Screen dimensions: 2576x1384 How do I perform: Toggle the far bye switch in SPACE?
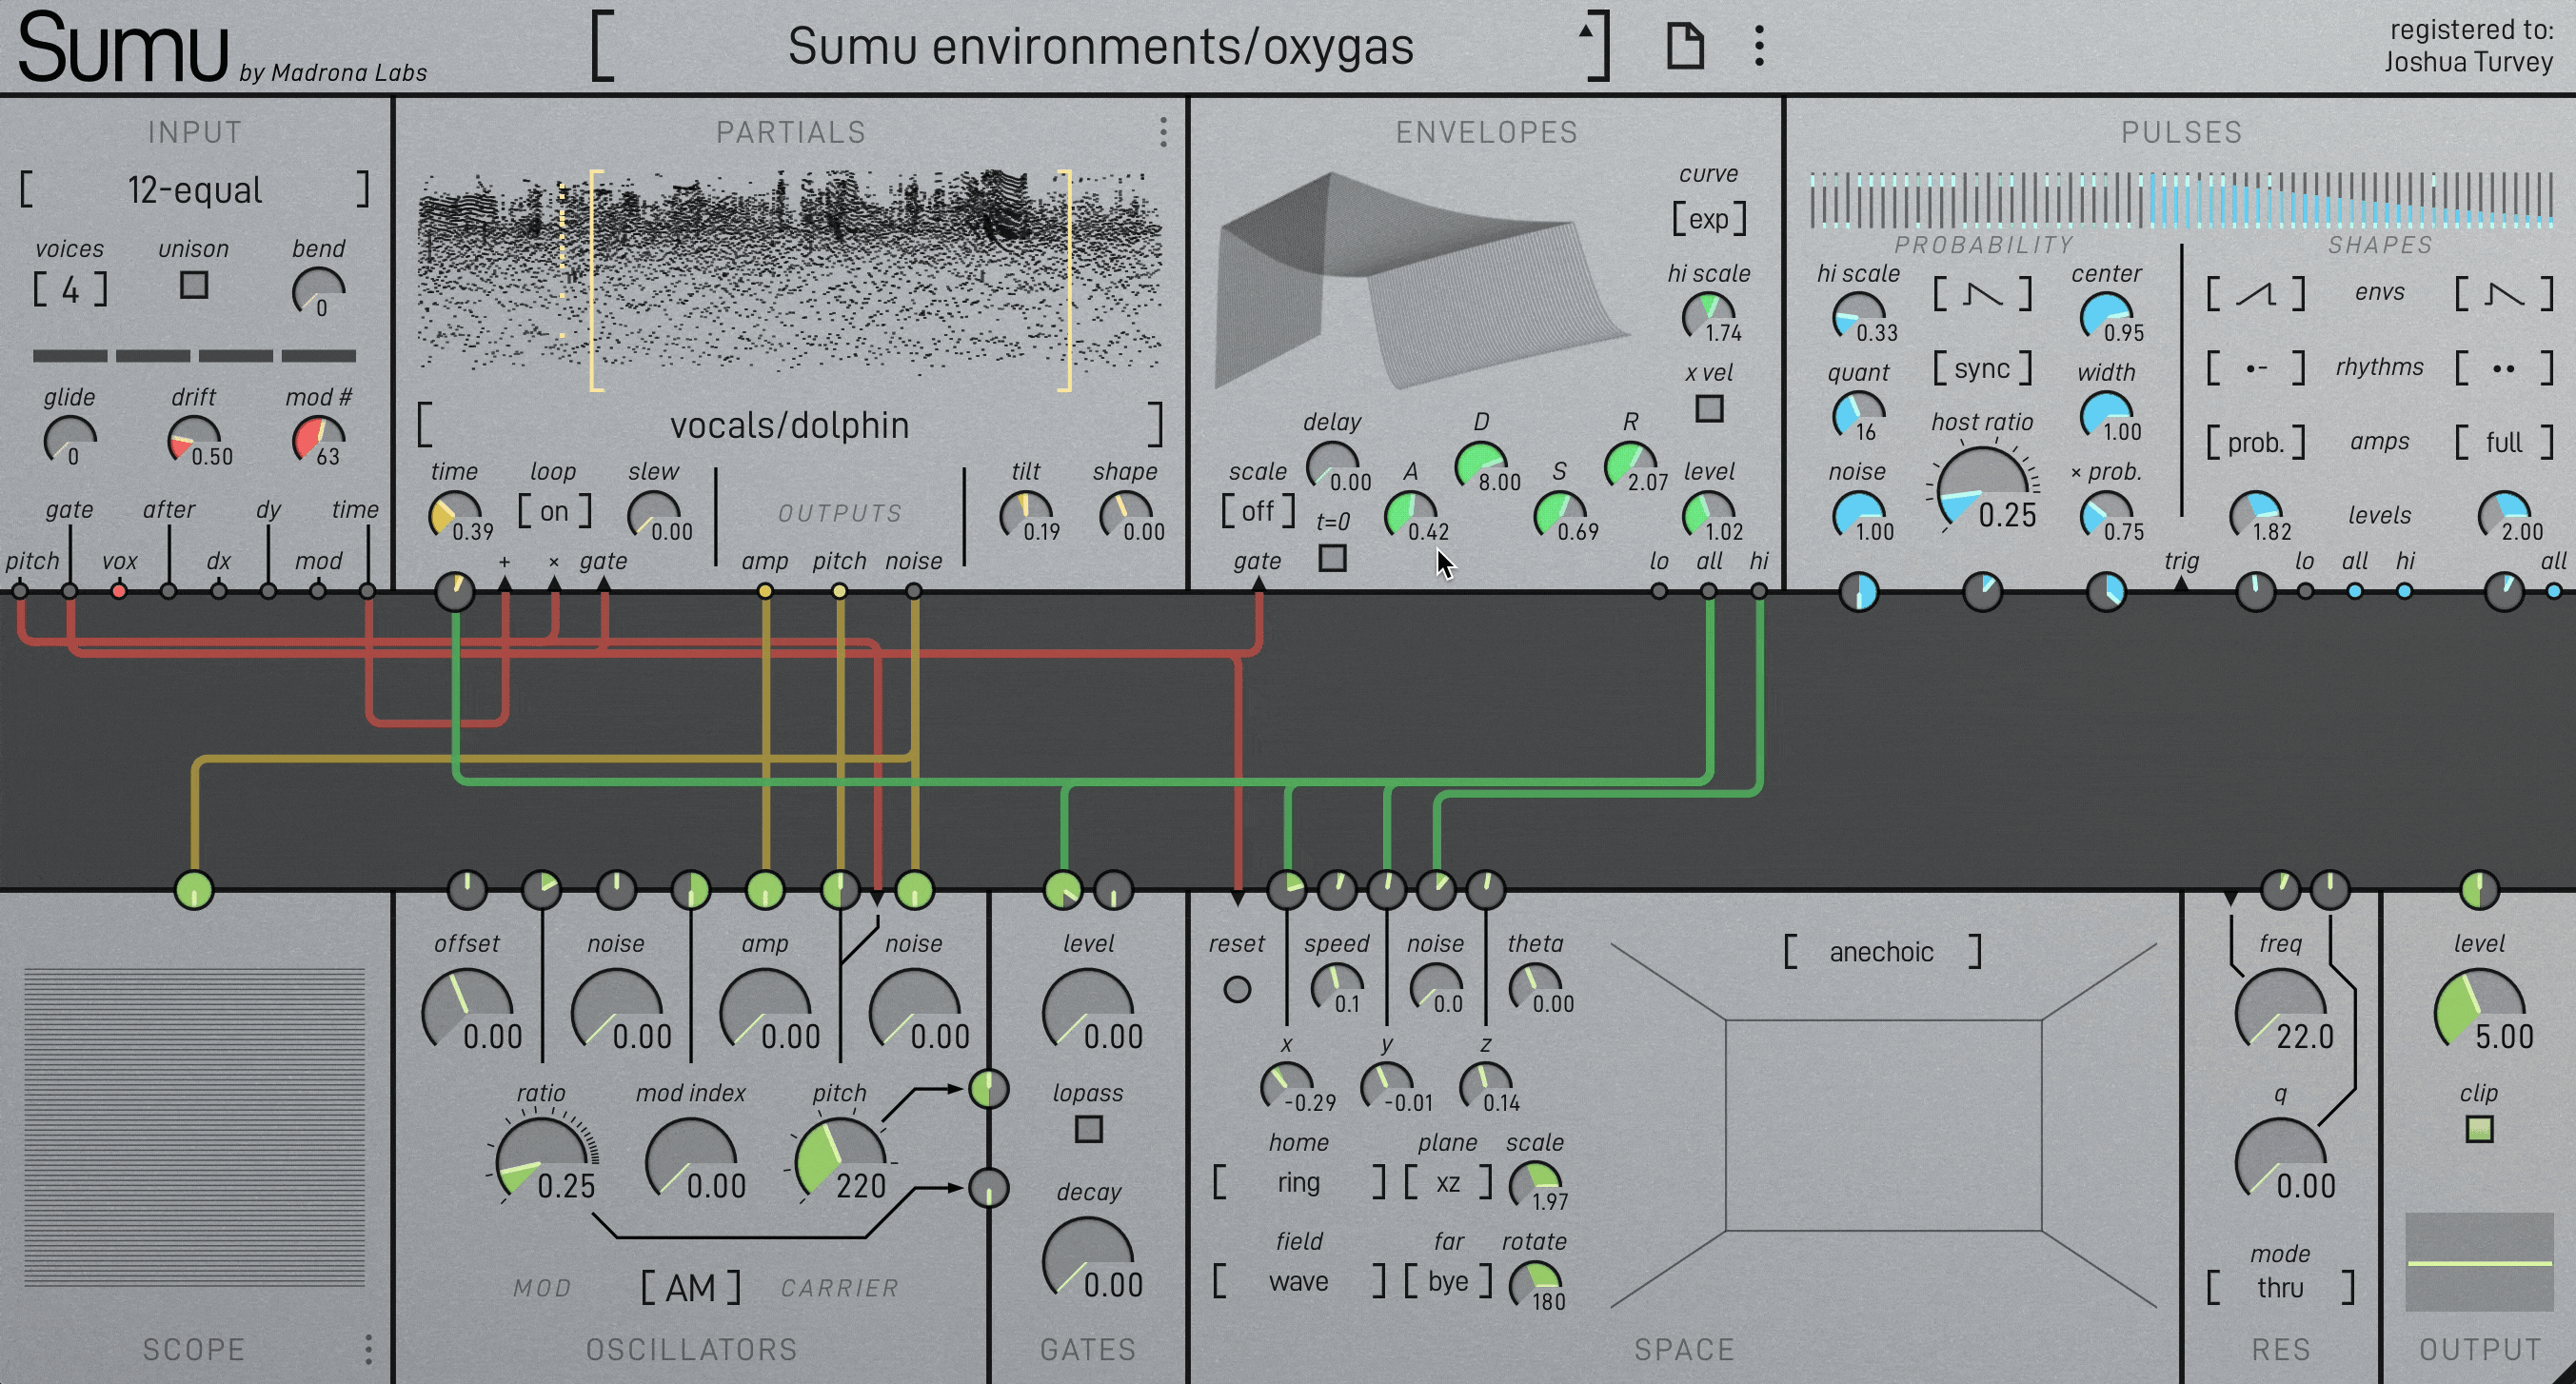coord(1448,1281)
